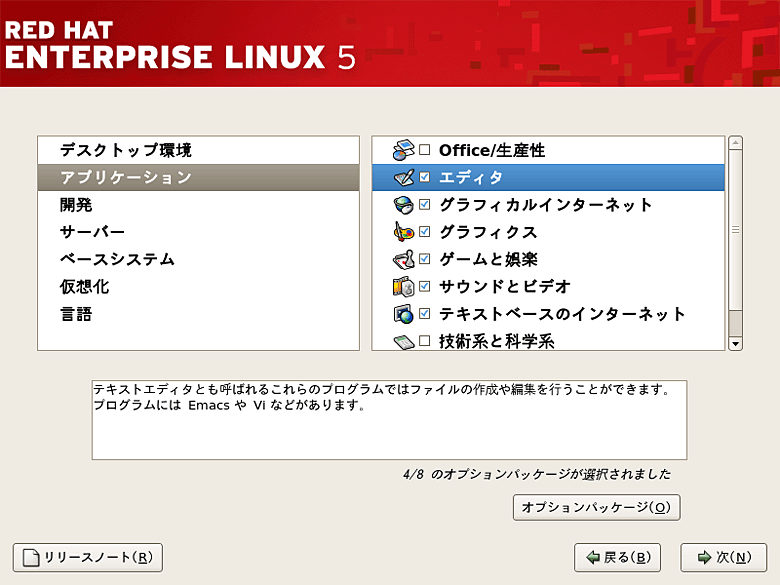Toggle the 技術系と科学系 checkbox

pos(425,341)
